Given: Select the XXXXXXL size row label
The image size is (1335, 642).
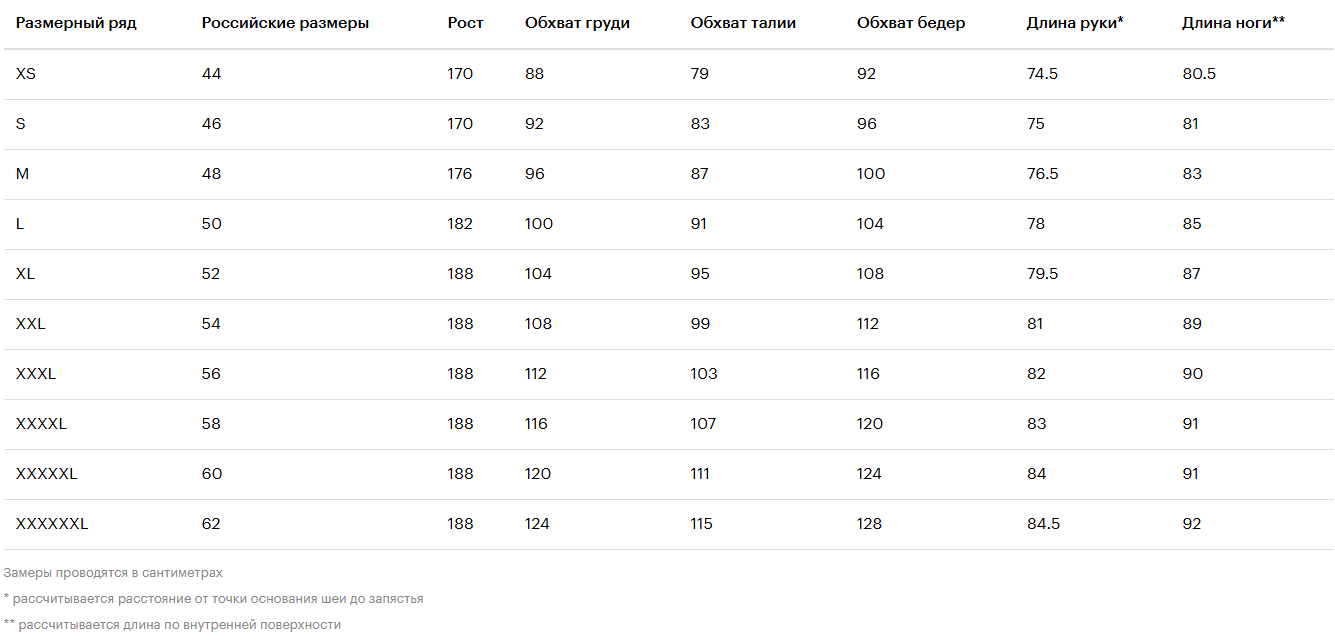Looking at the screenshot, I should click(52, 524).
